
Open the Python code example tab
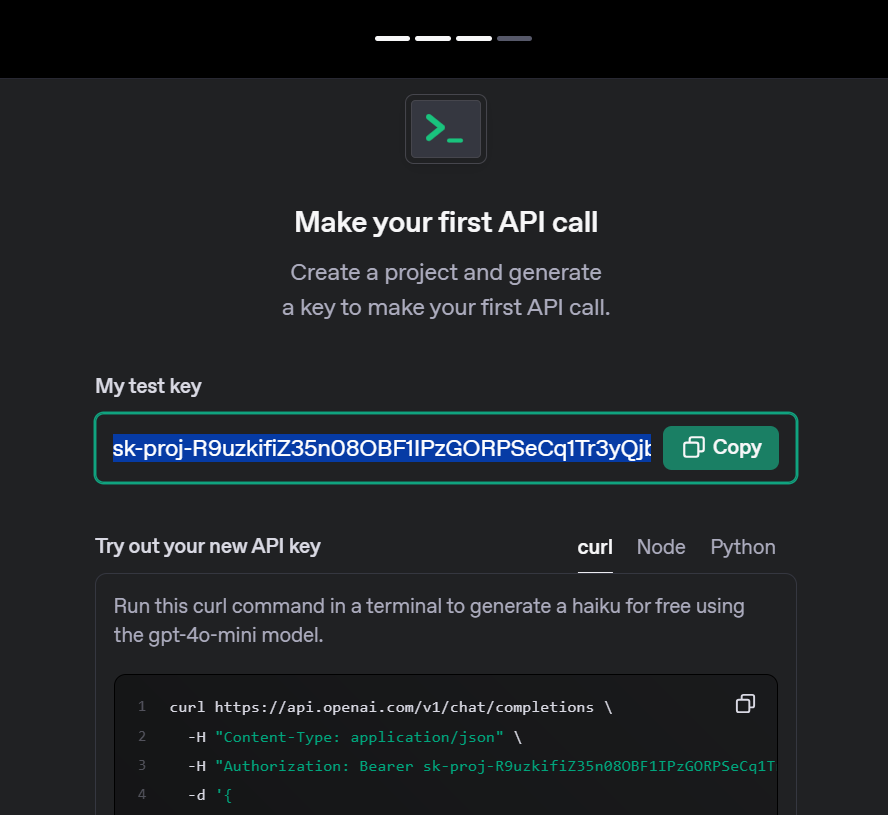743,547
